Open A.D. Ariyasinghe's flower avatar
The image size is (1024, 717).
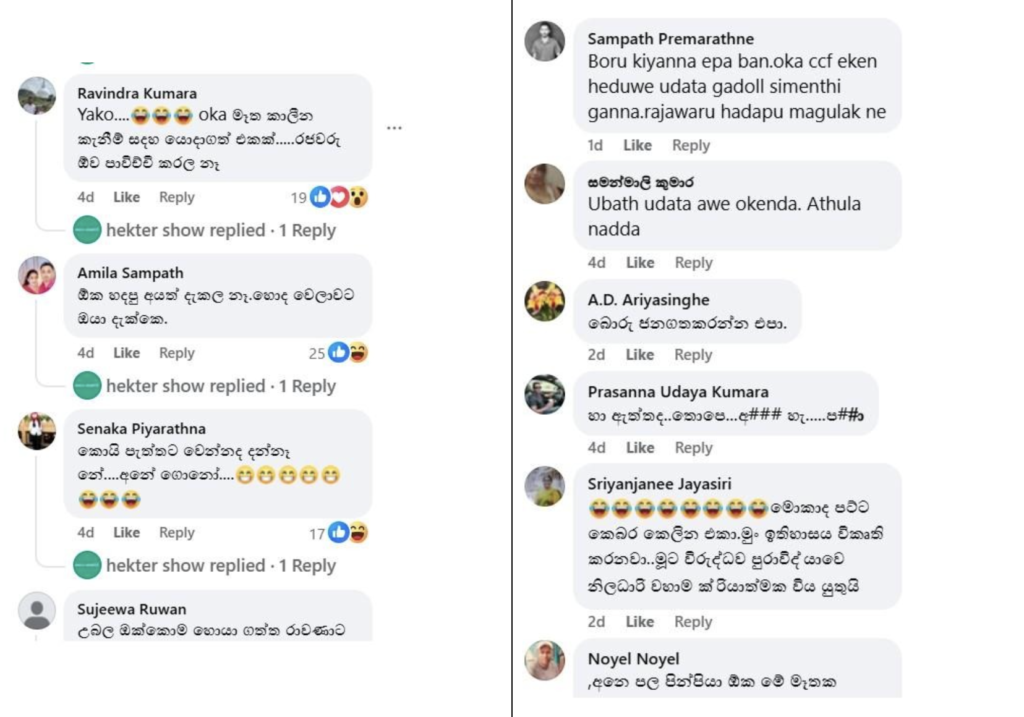pyautogui.click(x=545, y=301)
